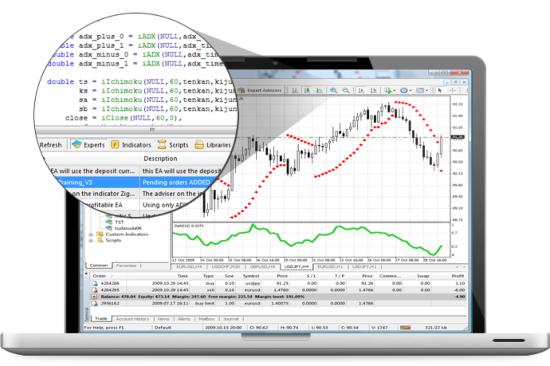This screenshot has height=366, width=550.
Task: Select the 'Using only AD' description row
Action: pos(166,205)
